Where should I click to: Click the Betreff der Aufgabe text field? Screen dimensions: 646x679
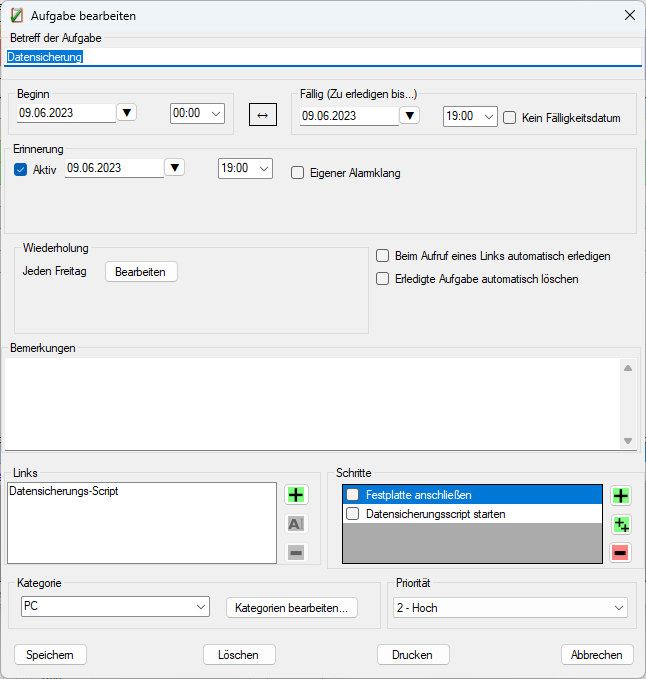click(x=320, y=57)
